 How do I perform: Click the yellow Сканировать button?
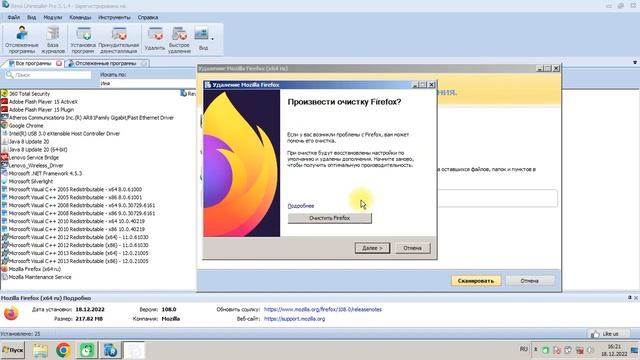[476, 281]
